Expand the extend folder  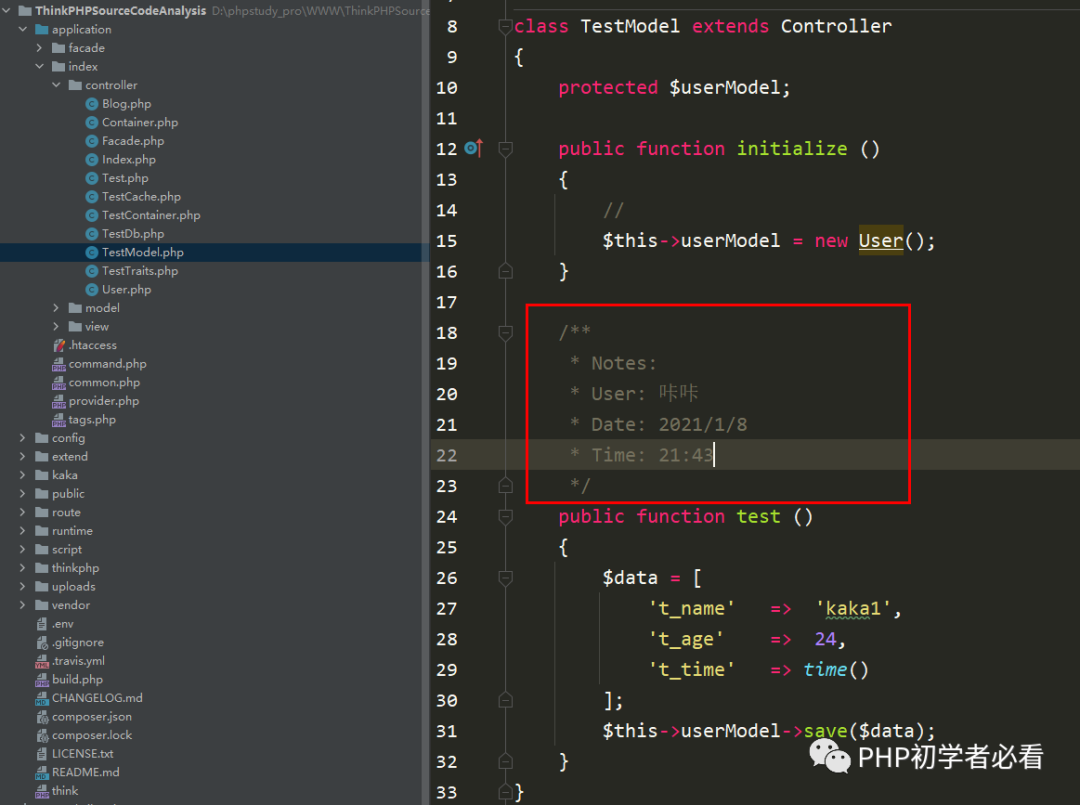[x=23, y=457]
